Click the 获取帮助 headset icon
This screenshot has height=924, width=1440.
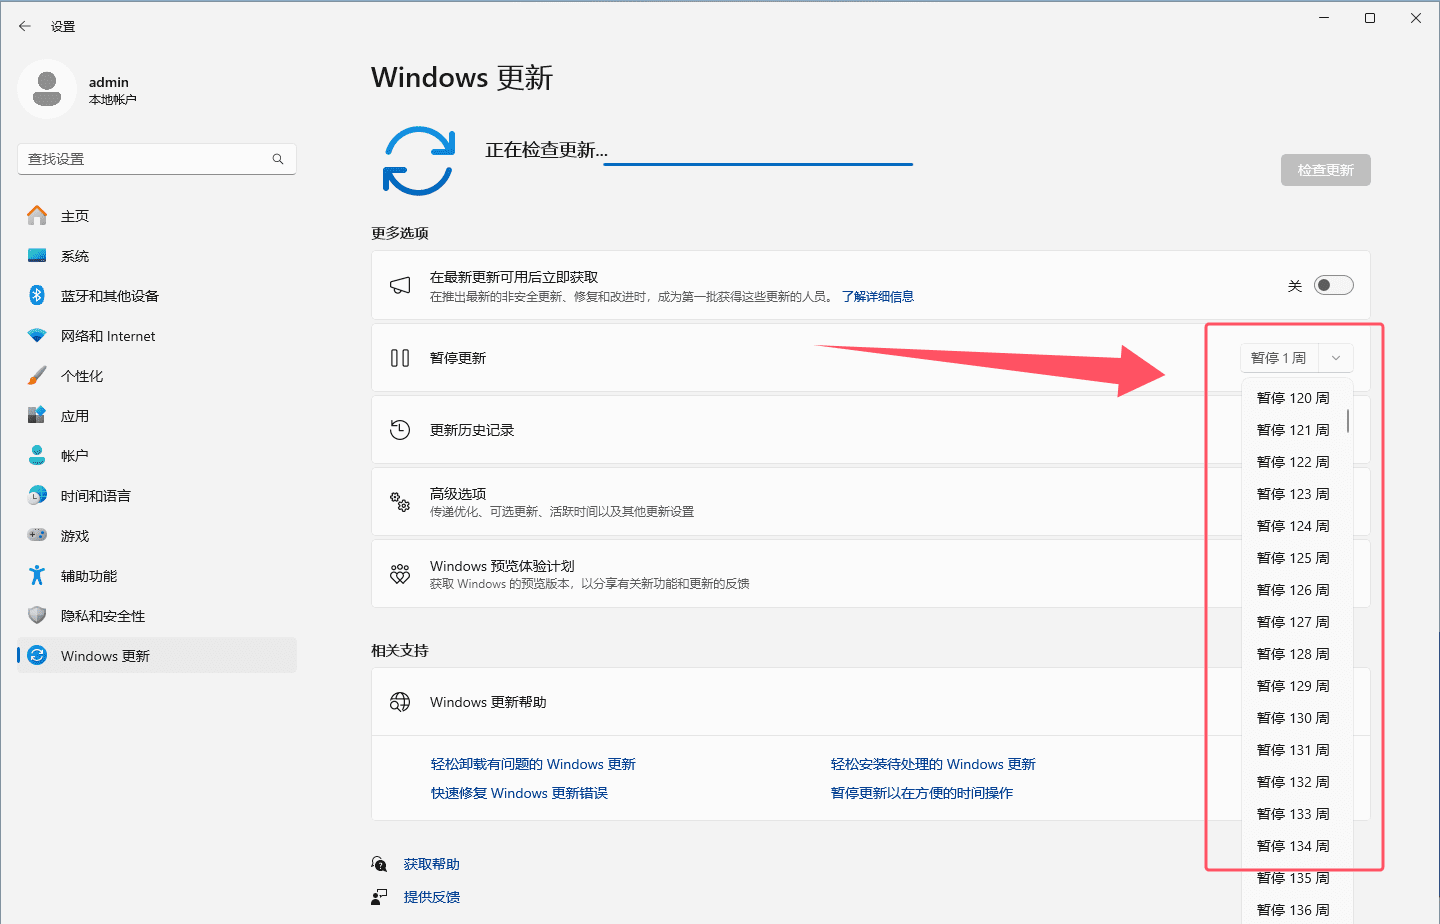coord(379,864)
